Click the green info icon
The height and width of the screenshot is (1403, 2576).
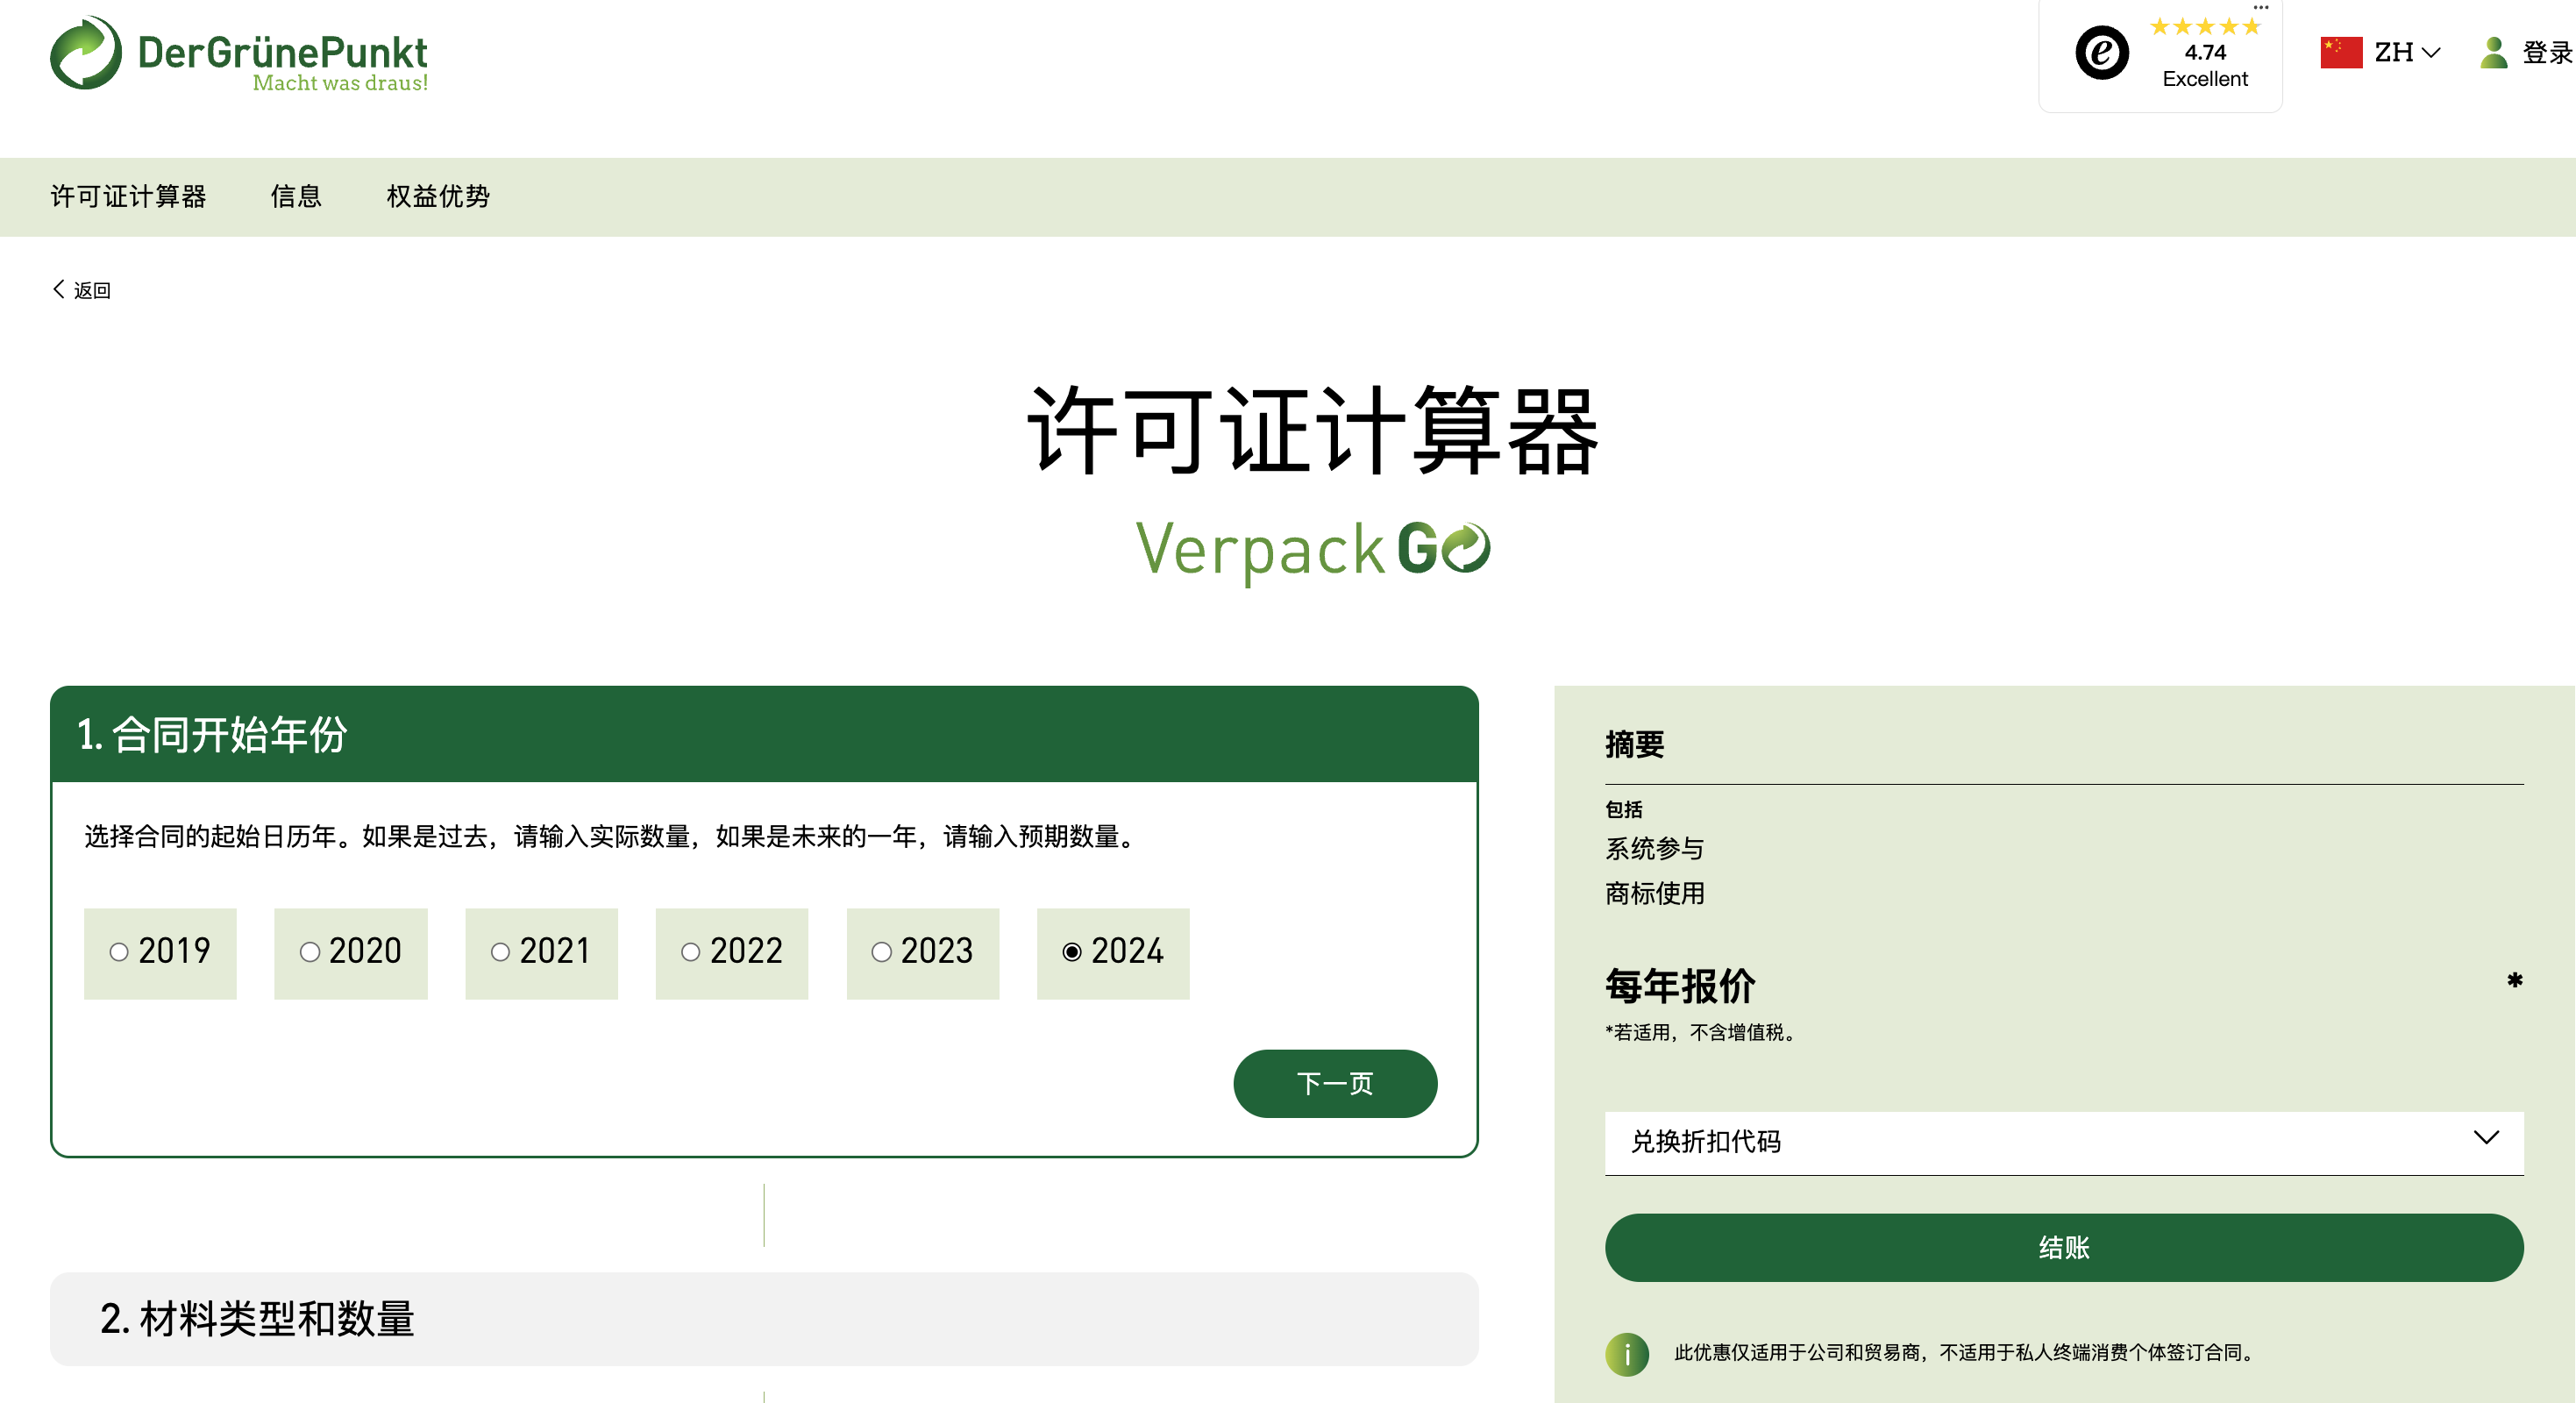(x=1627, y=1354)
